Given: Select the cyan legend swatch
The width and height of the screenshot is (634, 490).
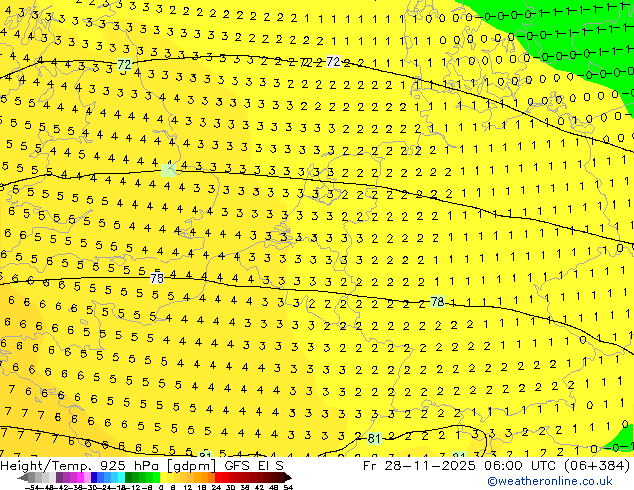Looking at the screenshot, I should coord(122,477).
